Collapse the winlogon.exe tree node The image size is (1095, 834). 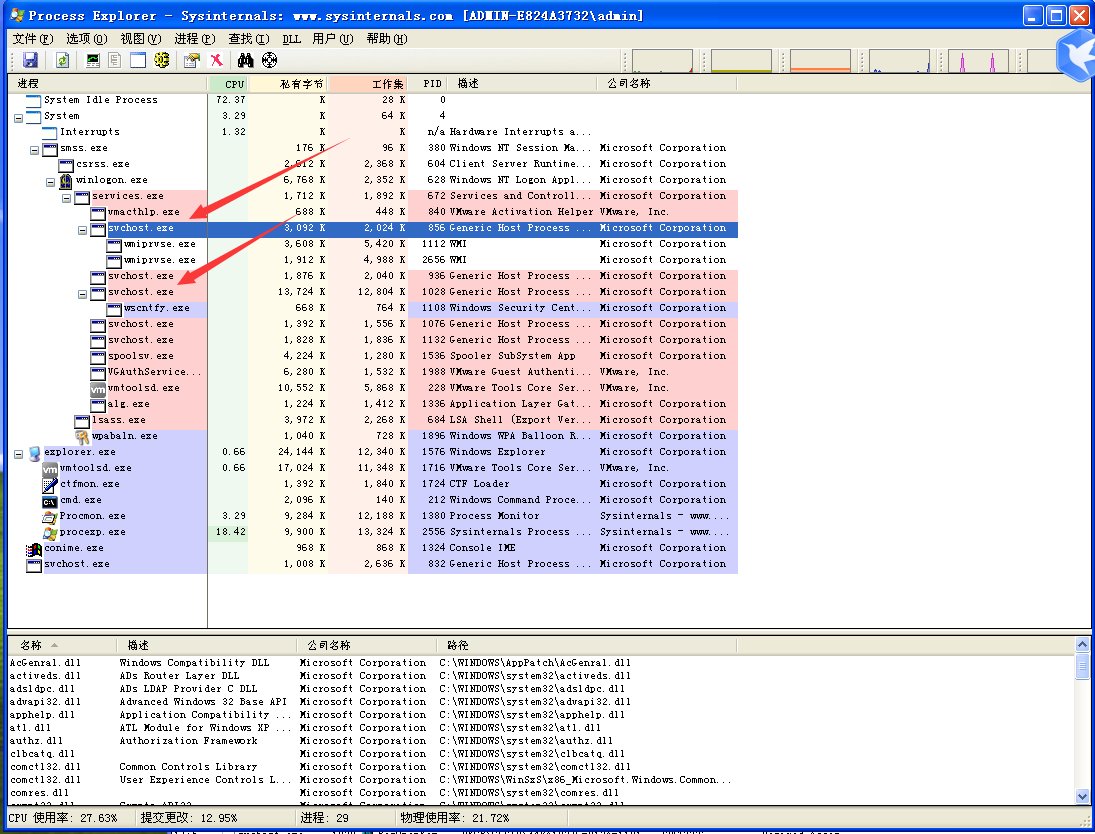point(50,182)
